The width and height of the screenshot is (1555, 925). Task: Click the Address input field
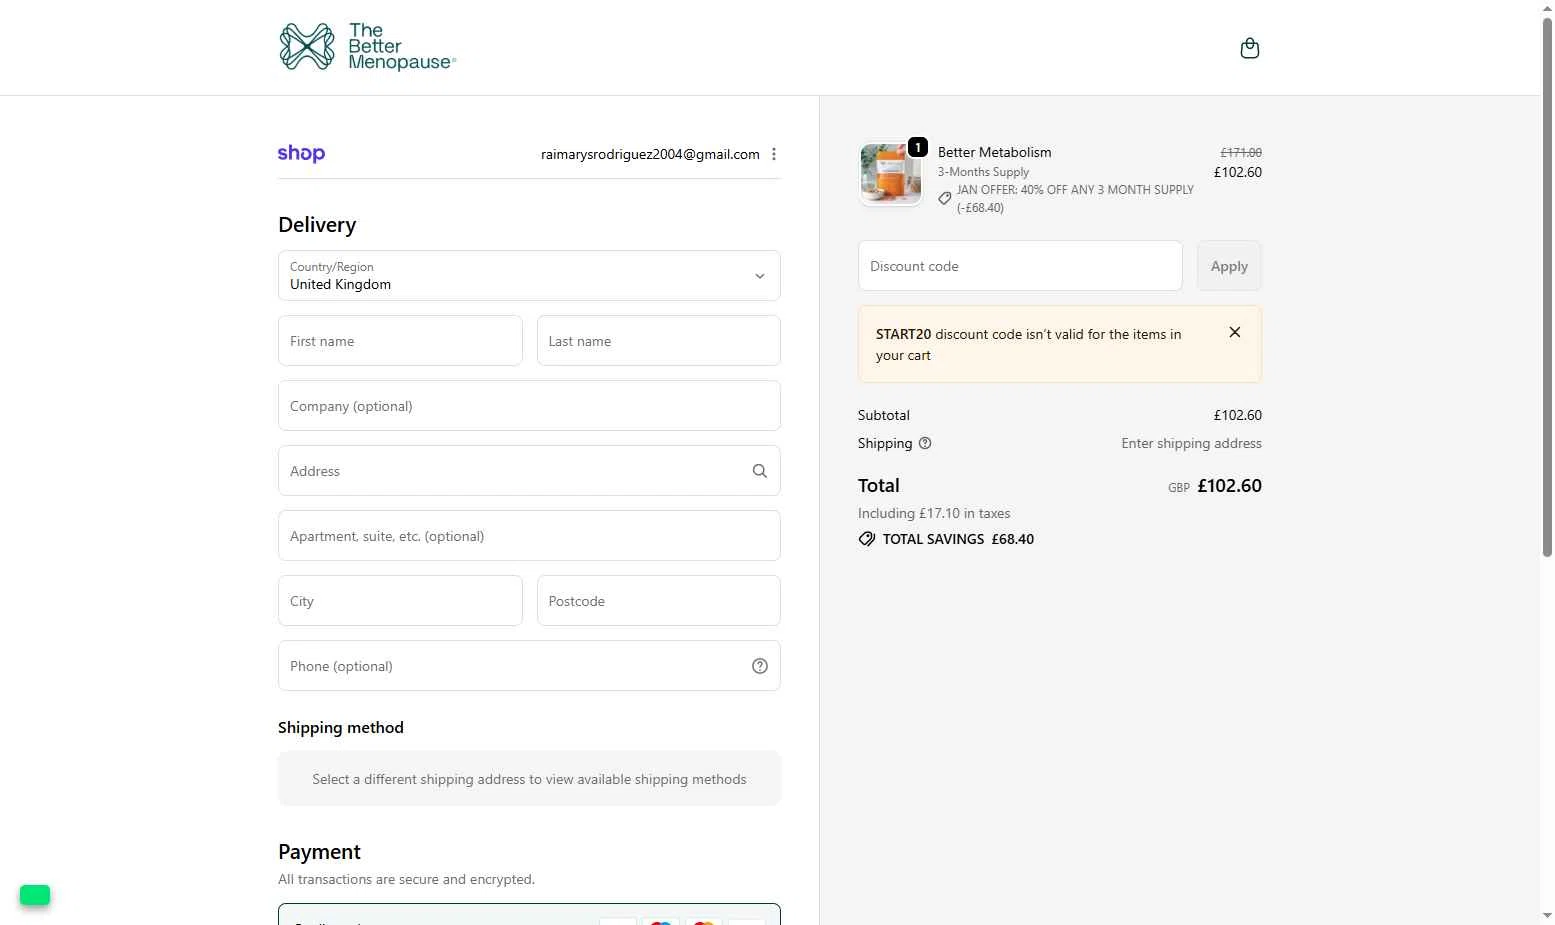pyautogui.click(x=529, y=471)
